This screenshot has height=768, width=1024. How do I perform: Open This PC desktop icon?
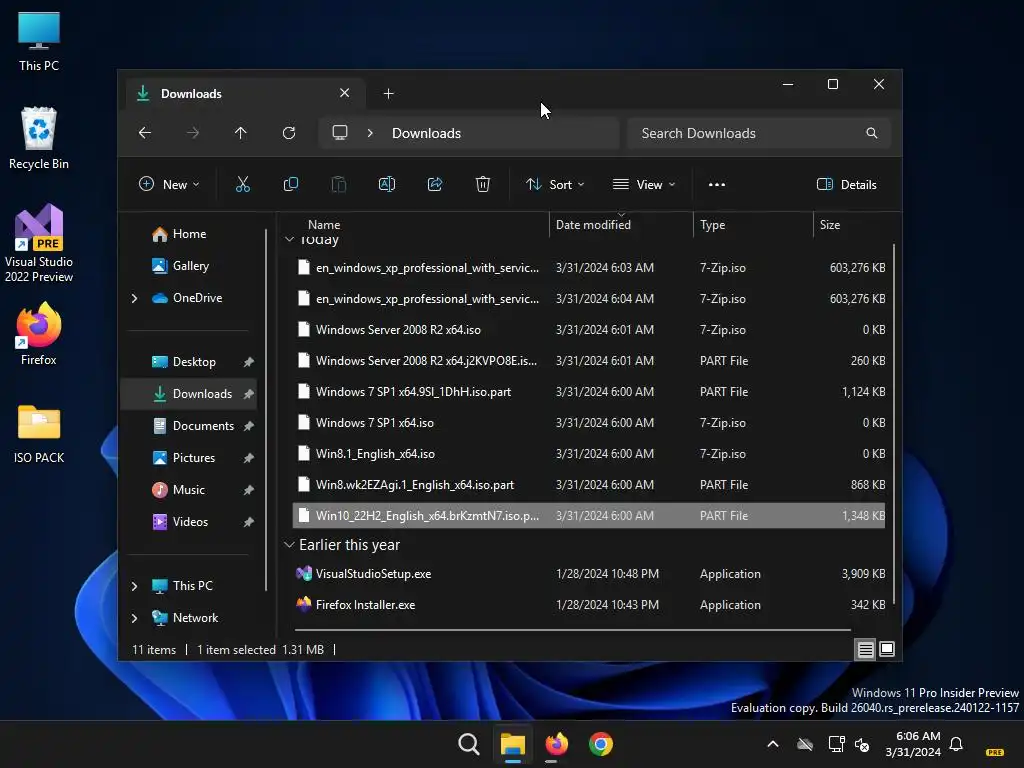39,40
